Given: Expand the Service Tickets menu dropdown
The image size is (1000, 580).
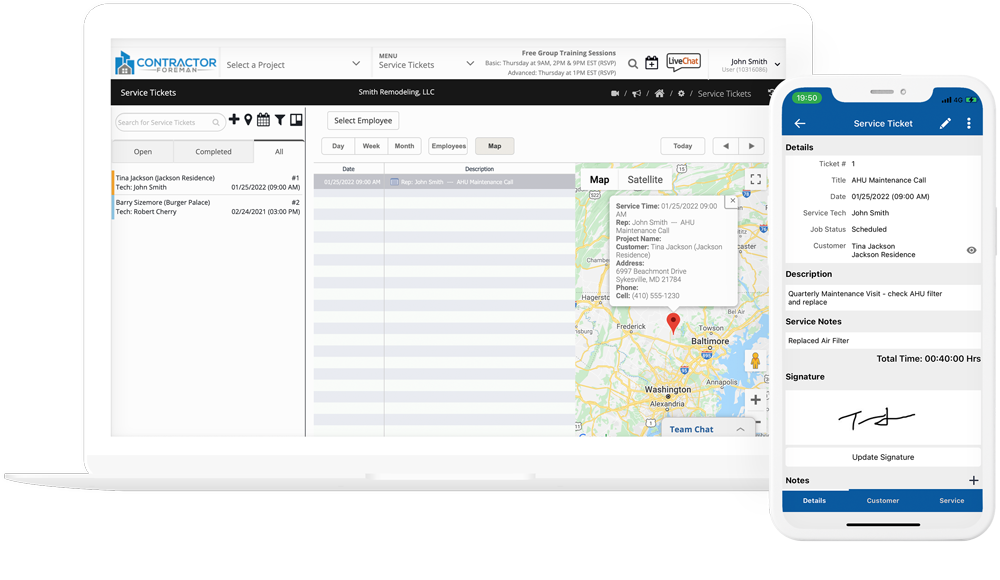Looking at the screenshot, I should [426, 64].
